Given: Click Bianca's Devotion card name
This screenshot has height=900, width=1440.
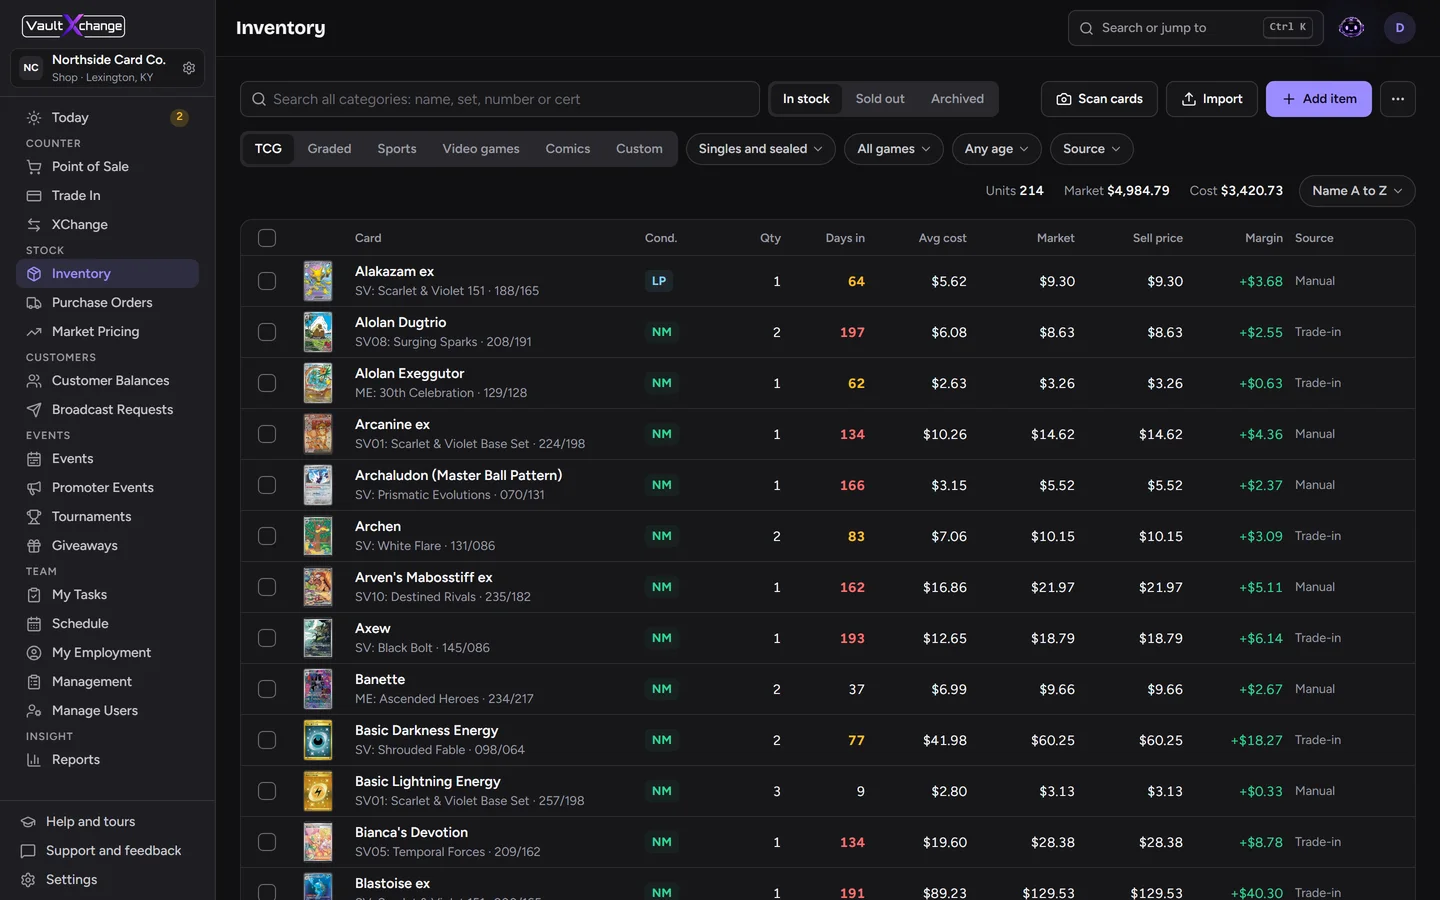Looking at the screenshot, I should point(411,833).
